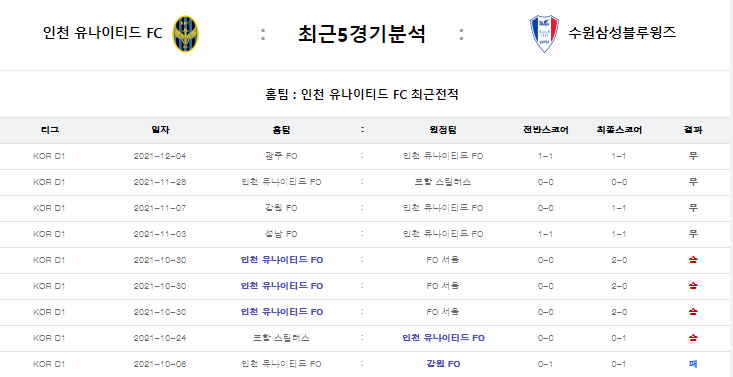Viewport: 733px width, 377px height.
Task: Click the 결과 column header
Action: pos(693,130)
